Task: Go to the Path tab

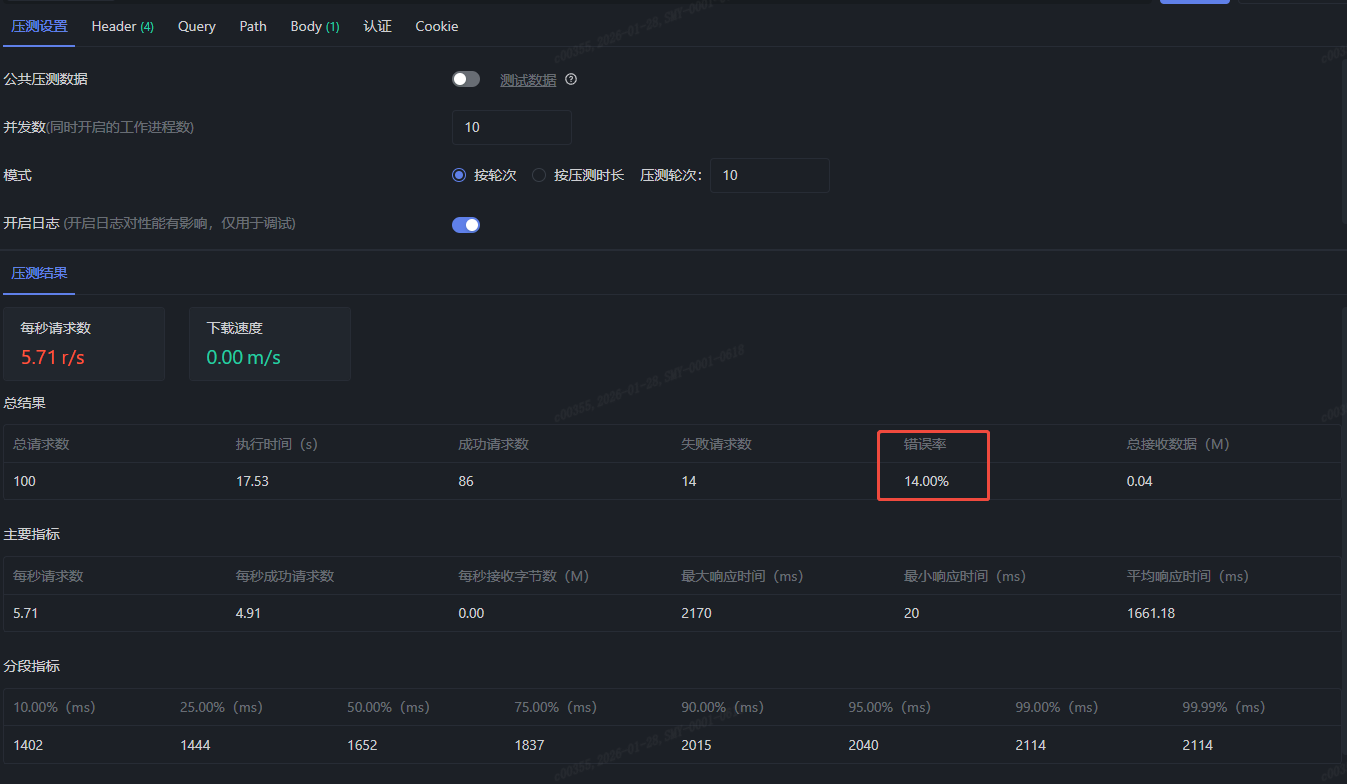Action: 253,26
